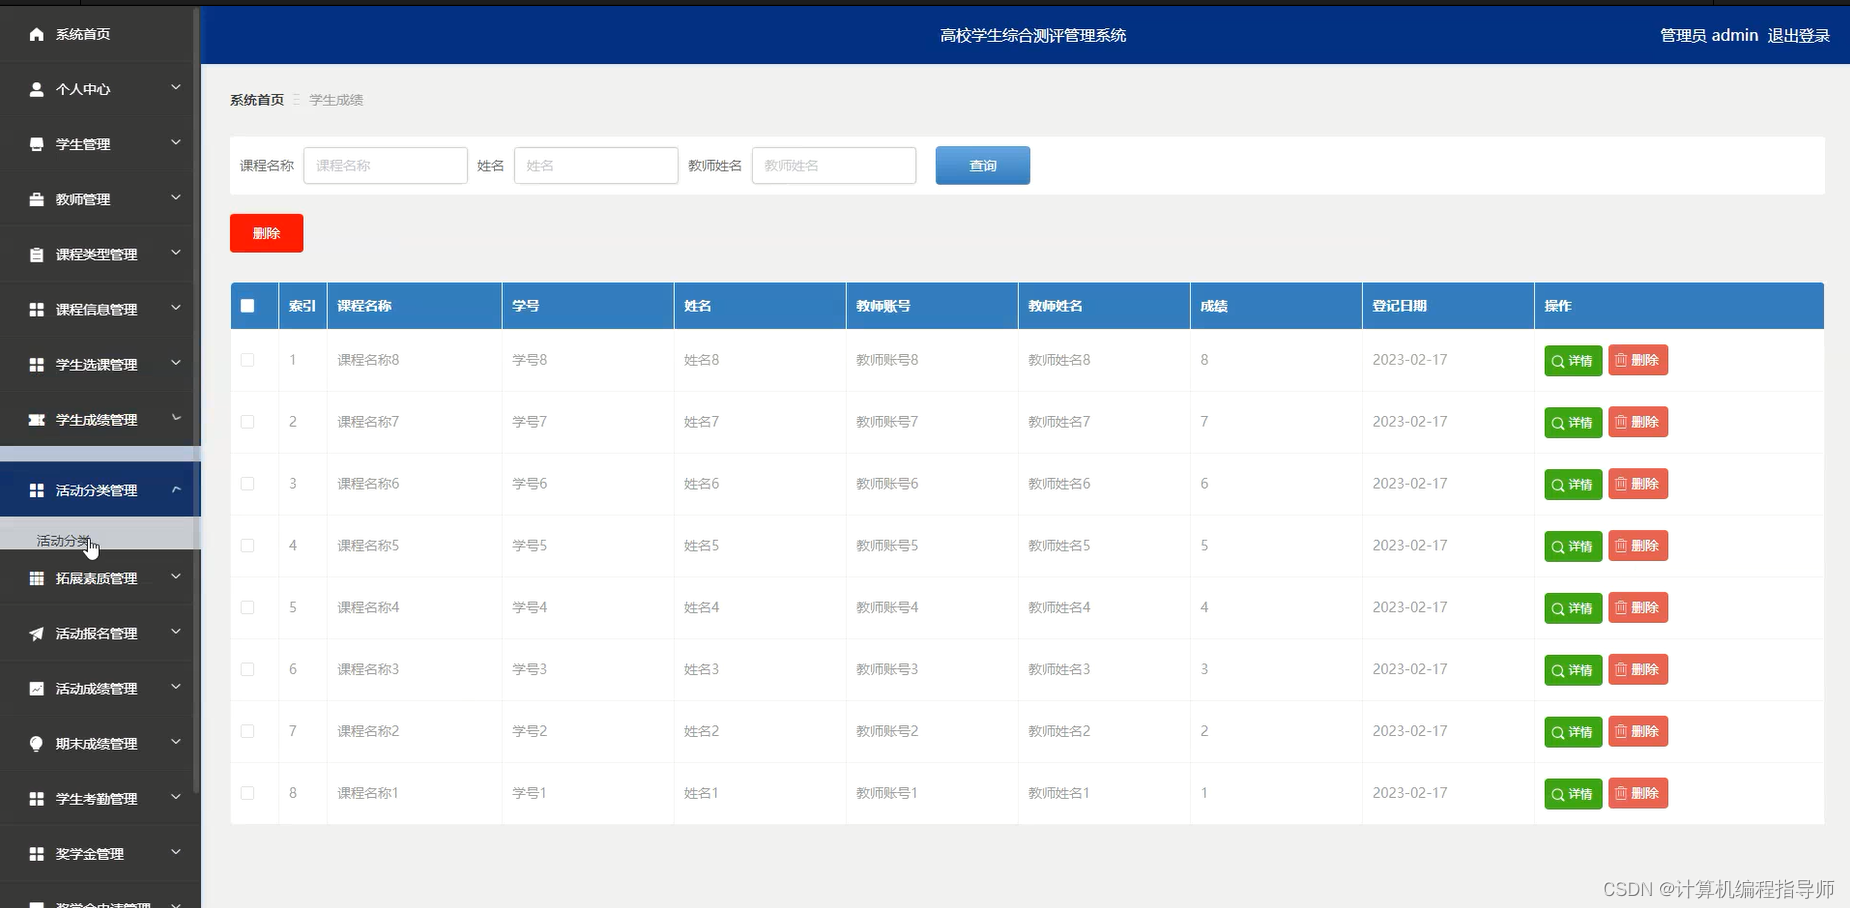The height and width of the screenshot is (908, 1850).
Task: Expand the 教师管理 menu chevron
Action: click(x=176, y=198)
